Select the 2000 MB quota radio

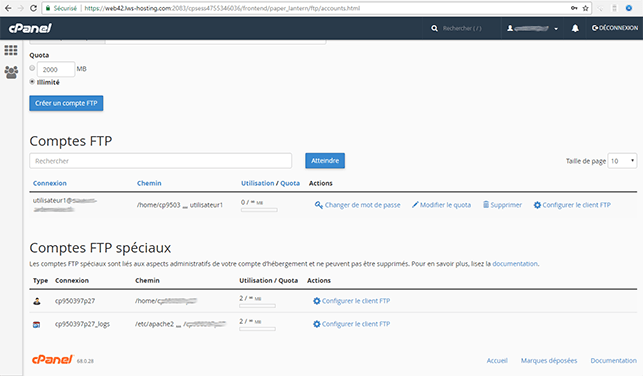[x=32, y=68]
